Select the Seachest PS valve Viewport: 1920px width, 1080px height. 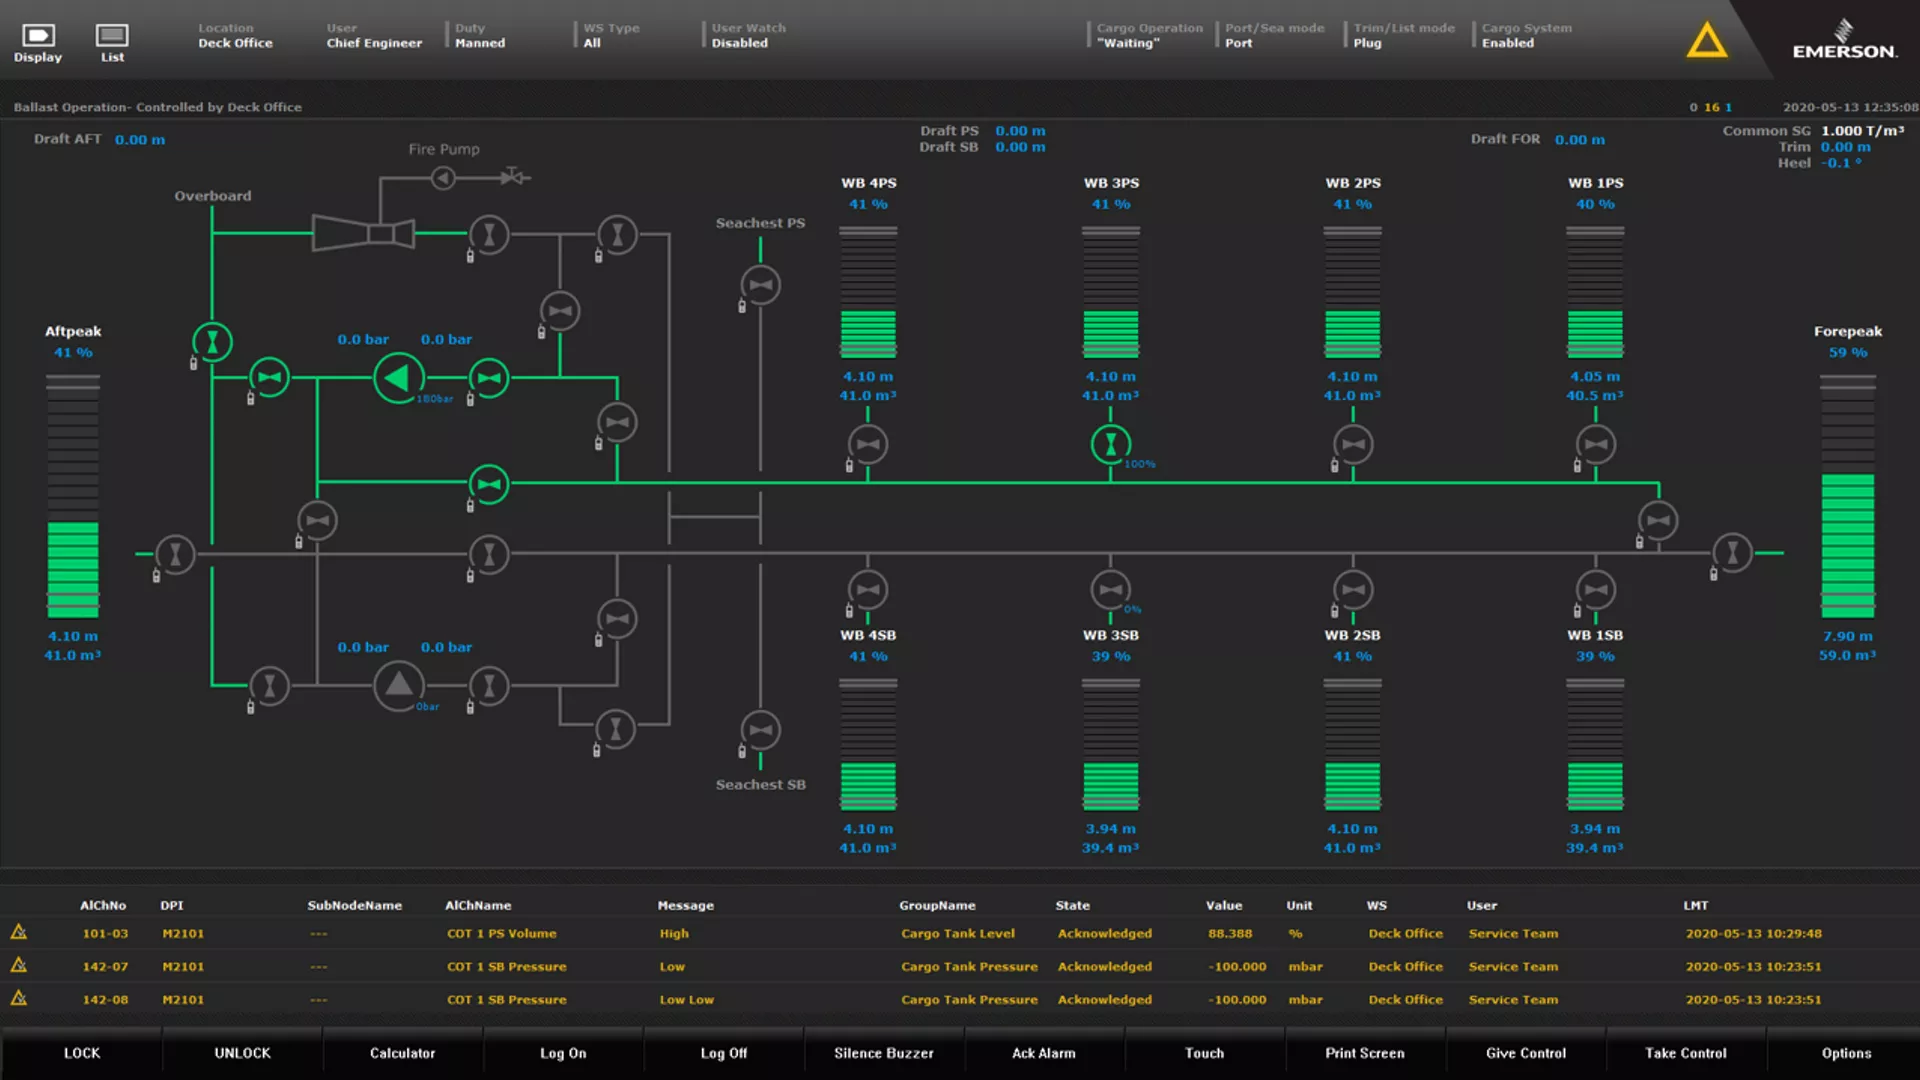tap(760, 285)
